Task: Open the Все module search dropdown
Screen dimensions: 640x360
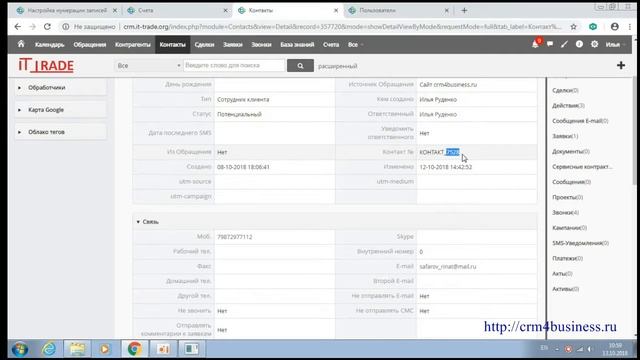Action: pos(148,65)
